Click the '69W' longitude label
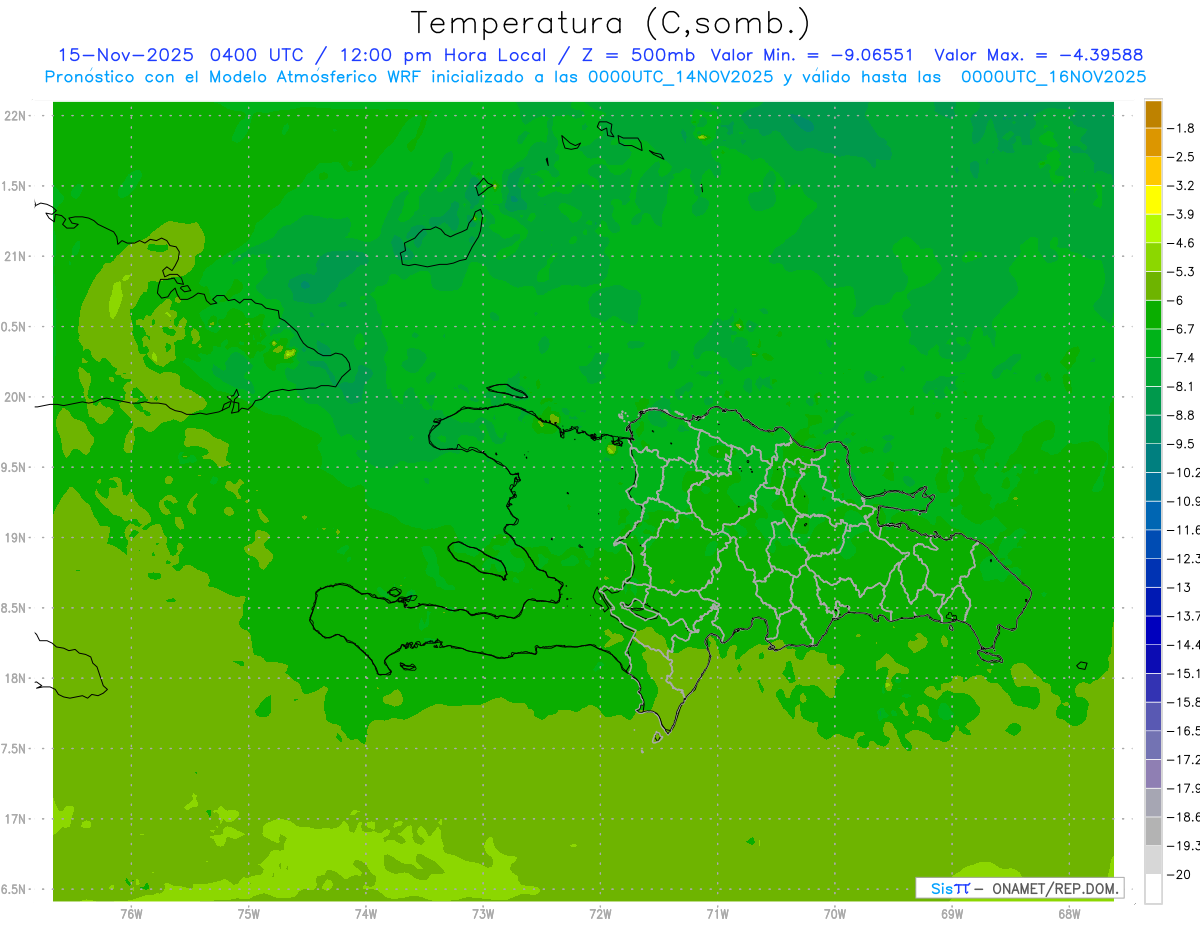The image size is (1200, 927). coord(952,913)
